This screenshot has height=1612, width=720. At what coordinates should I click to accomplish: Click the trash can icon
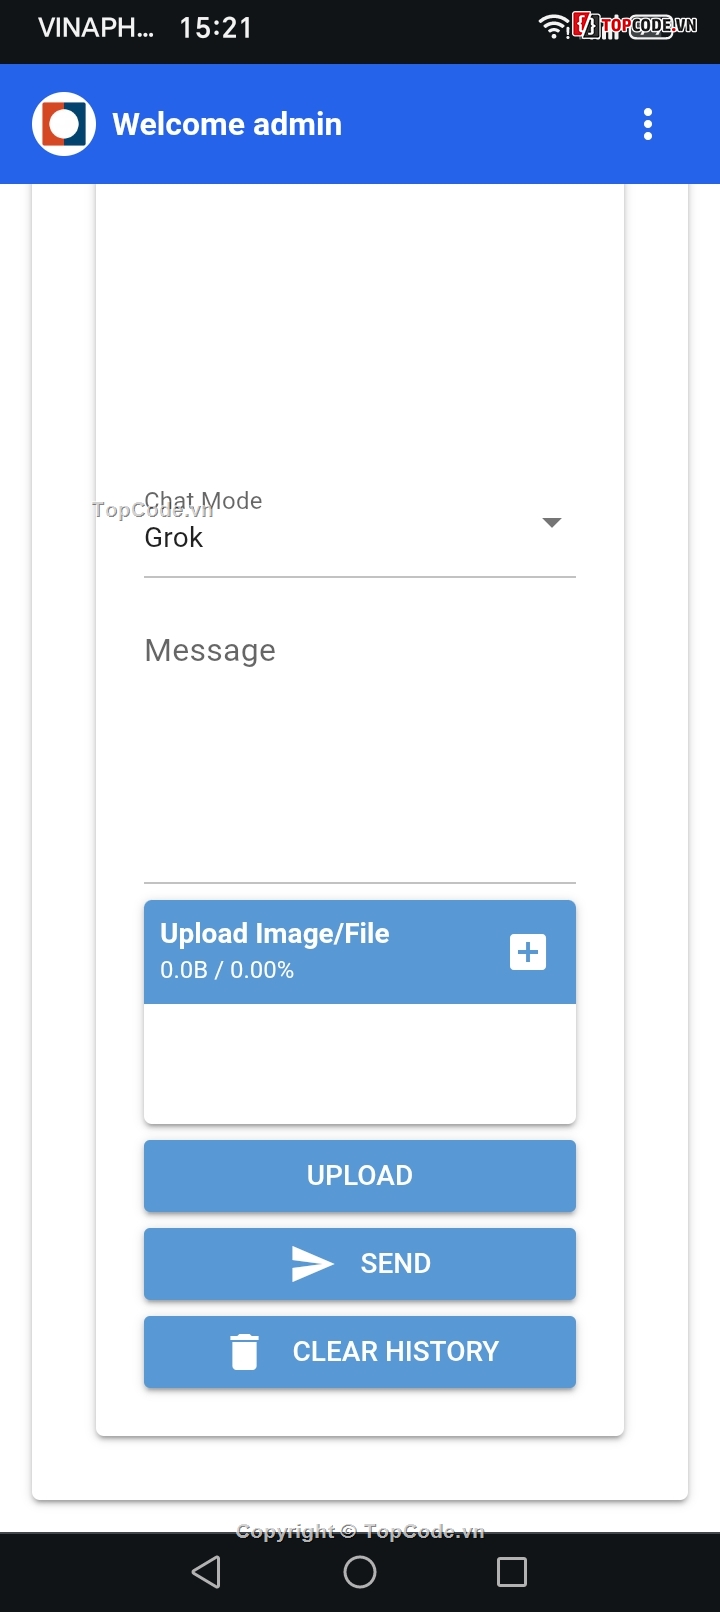coord(244,1351)
